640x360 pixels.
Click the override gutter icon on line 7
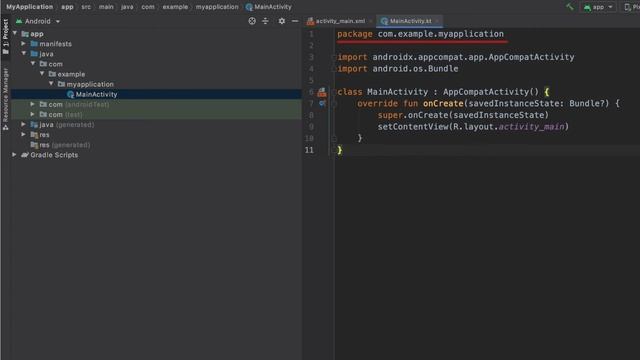pos(322,104)
